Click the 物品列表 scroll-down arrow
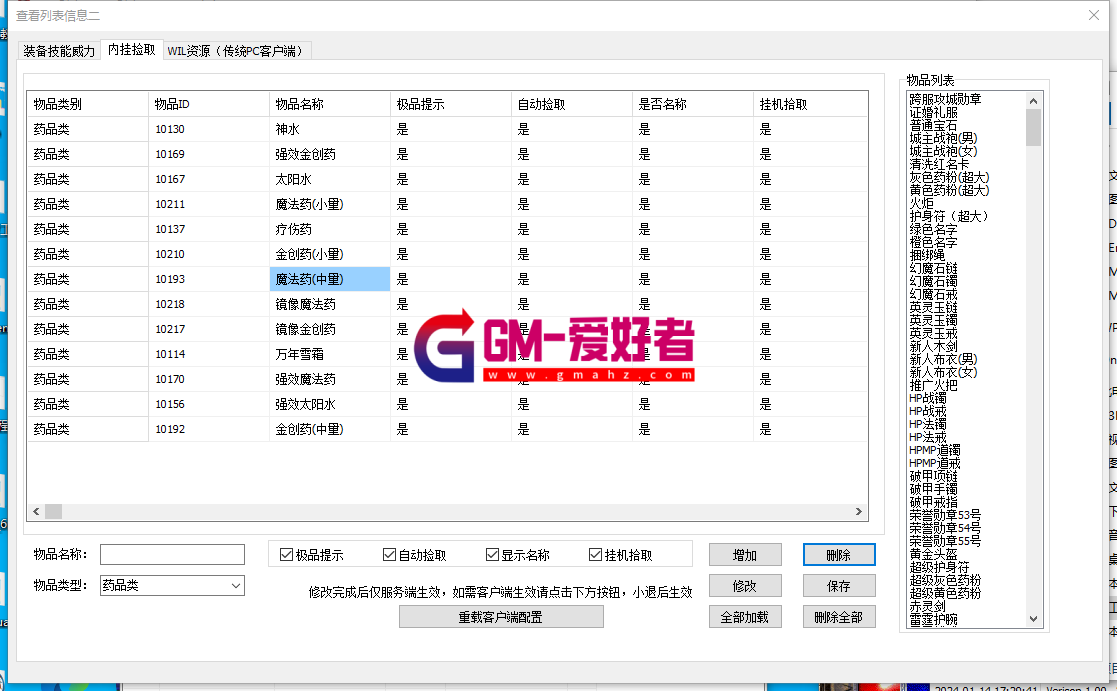 pyautogui.click(x=1033, y=620)
